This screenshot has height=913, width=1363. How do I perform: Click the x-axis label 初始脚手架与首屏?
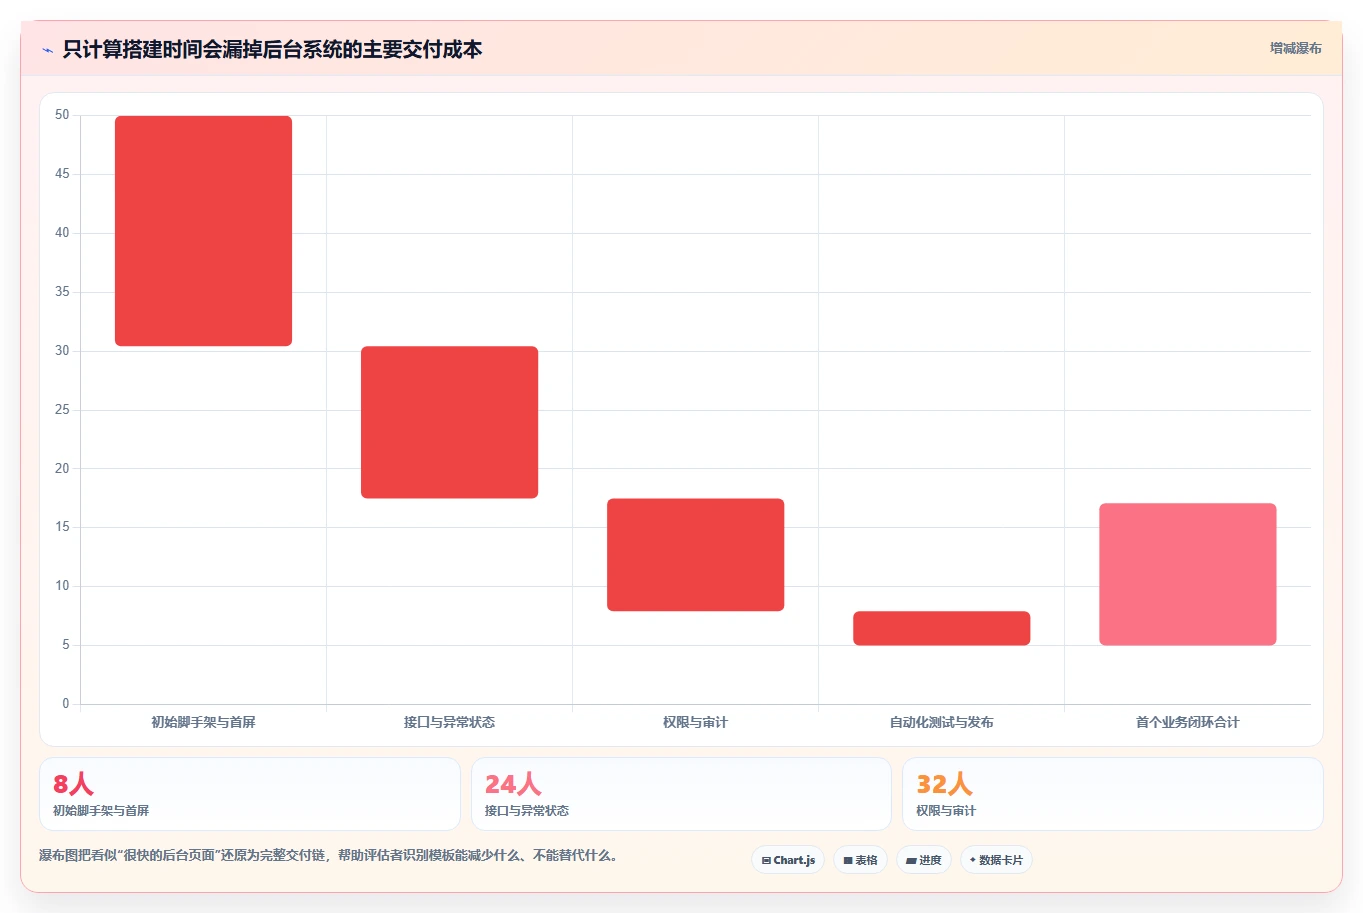pos(203,722)
